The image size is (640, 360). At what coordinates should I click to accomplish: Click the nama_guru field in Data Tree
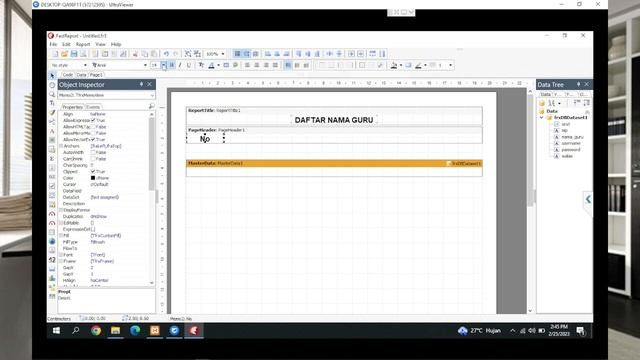(572, 137)
